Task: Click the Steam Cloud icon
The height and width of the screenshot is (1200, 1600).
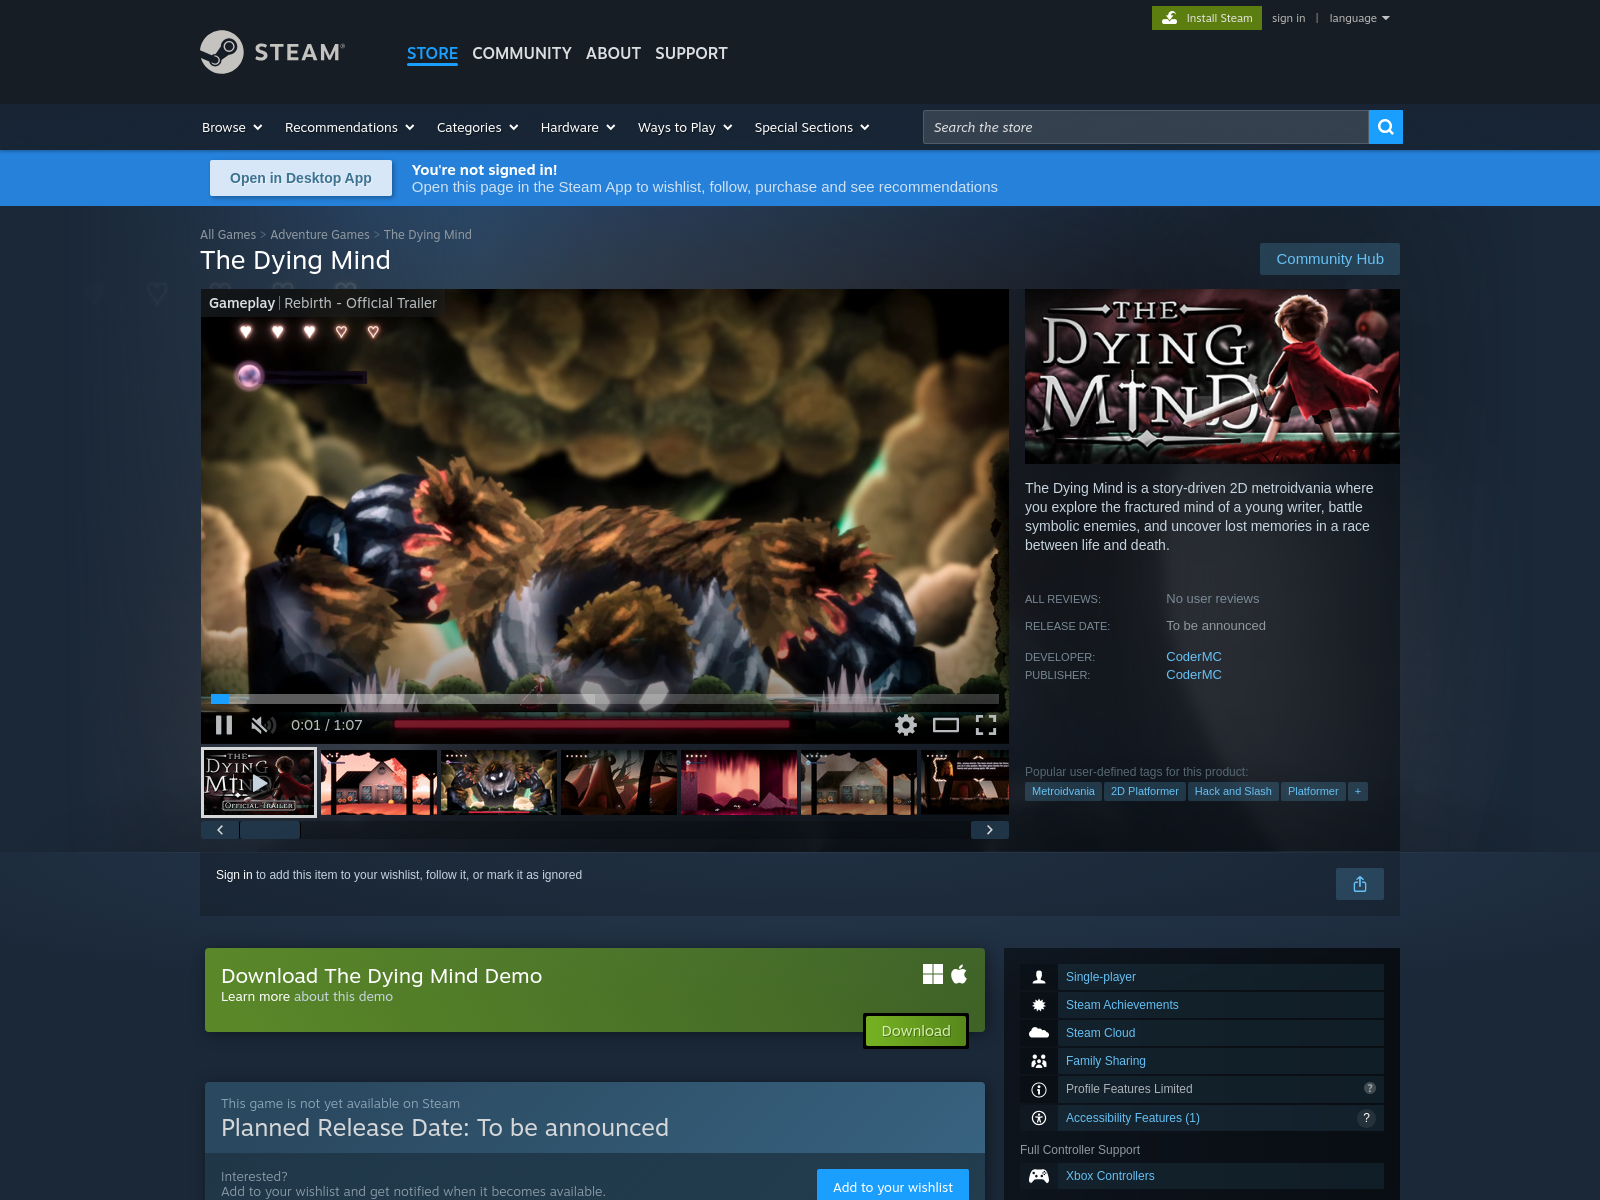Action: (1039, 1033)
